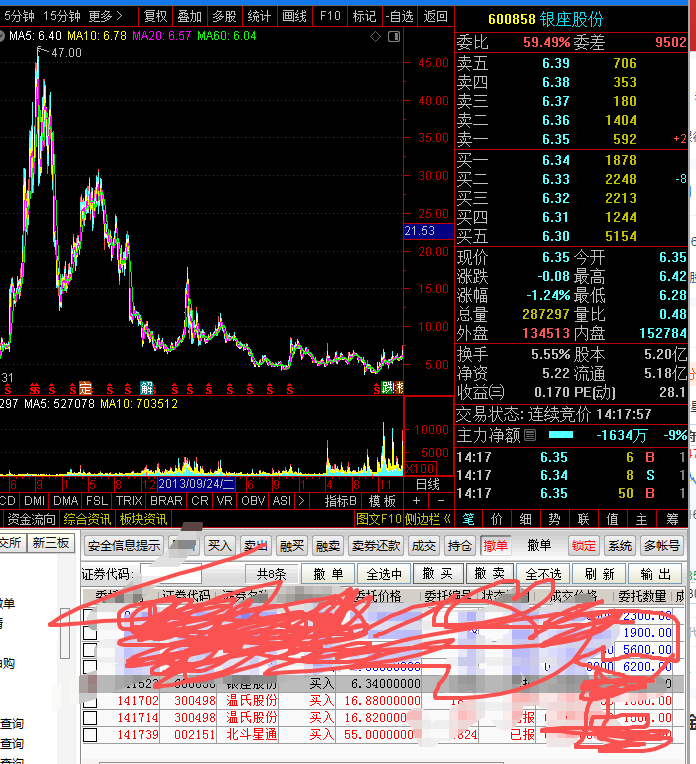The image size is (696, 764).
Task: Switch to the TRIX indicator
Action: (x=129, y=500)
